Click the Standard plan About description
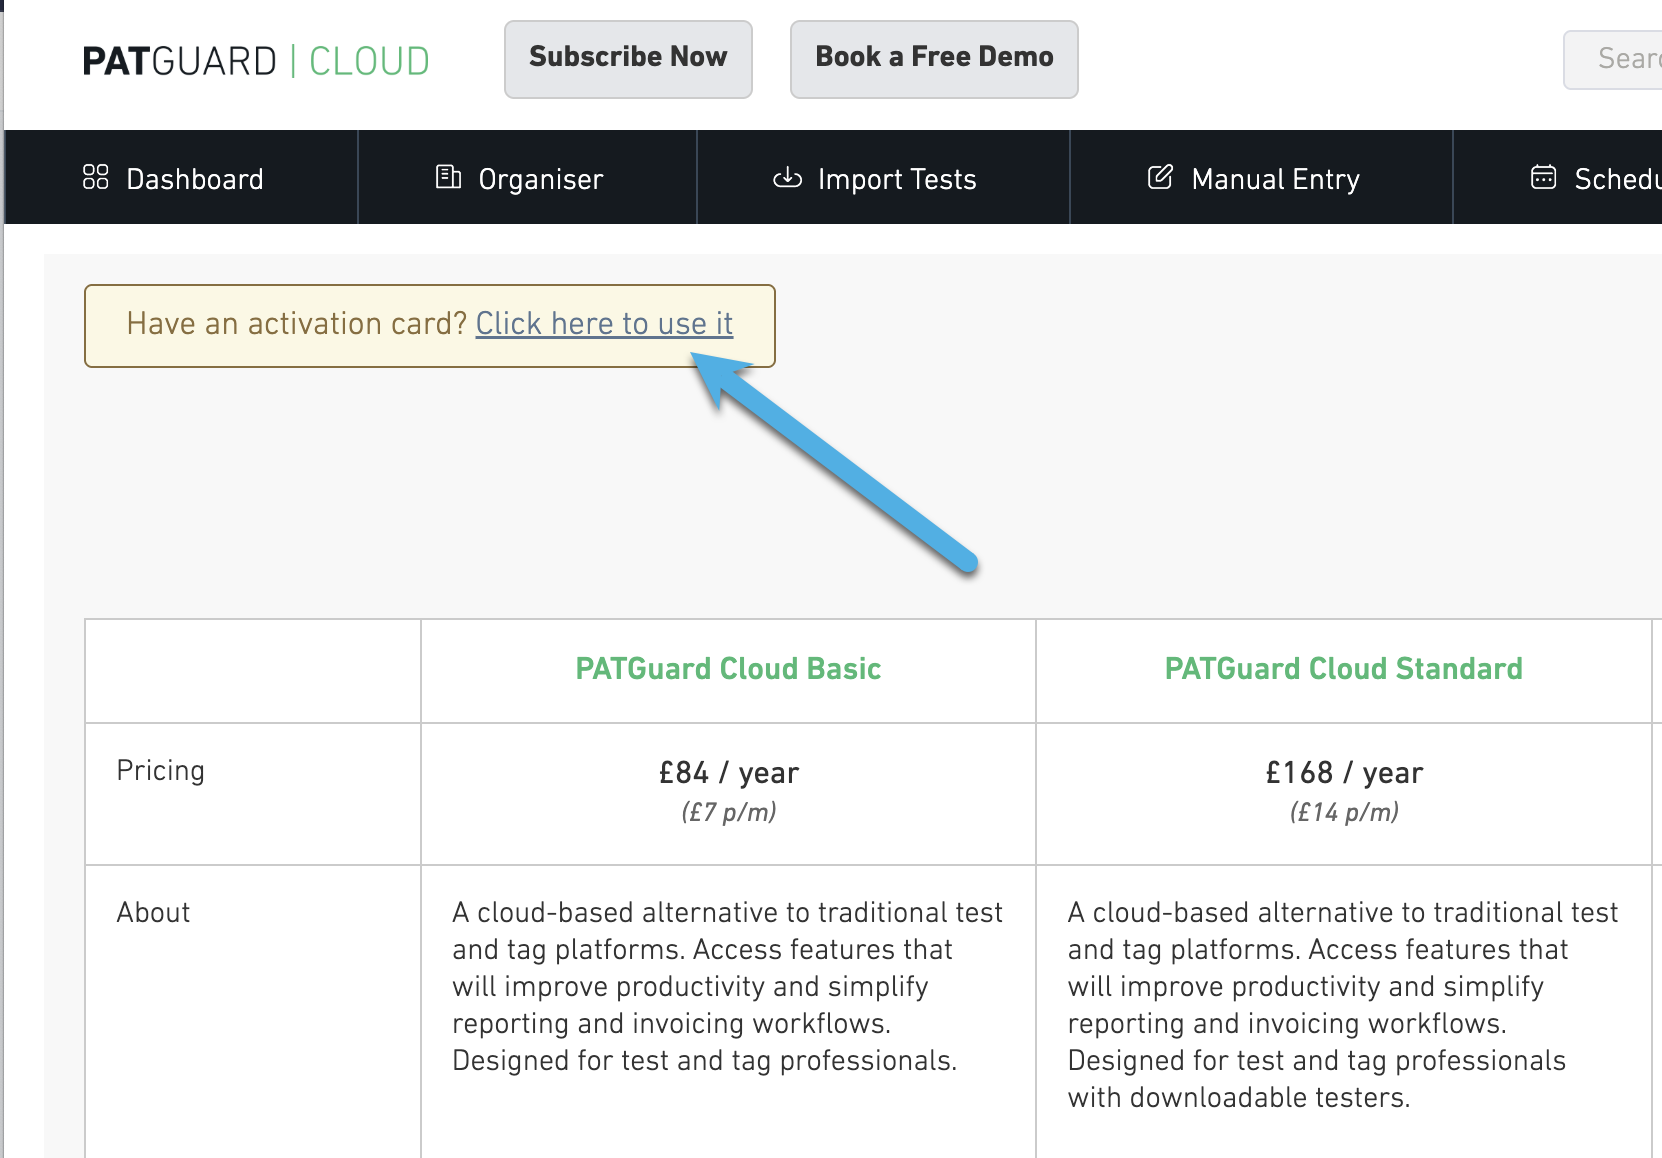This screenshot has width=1662, height=1158. click(x=1342, y=1004)
